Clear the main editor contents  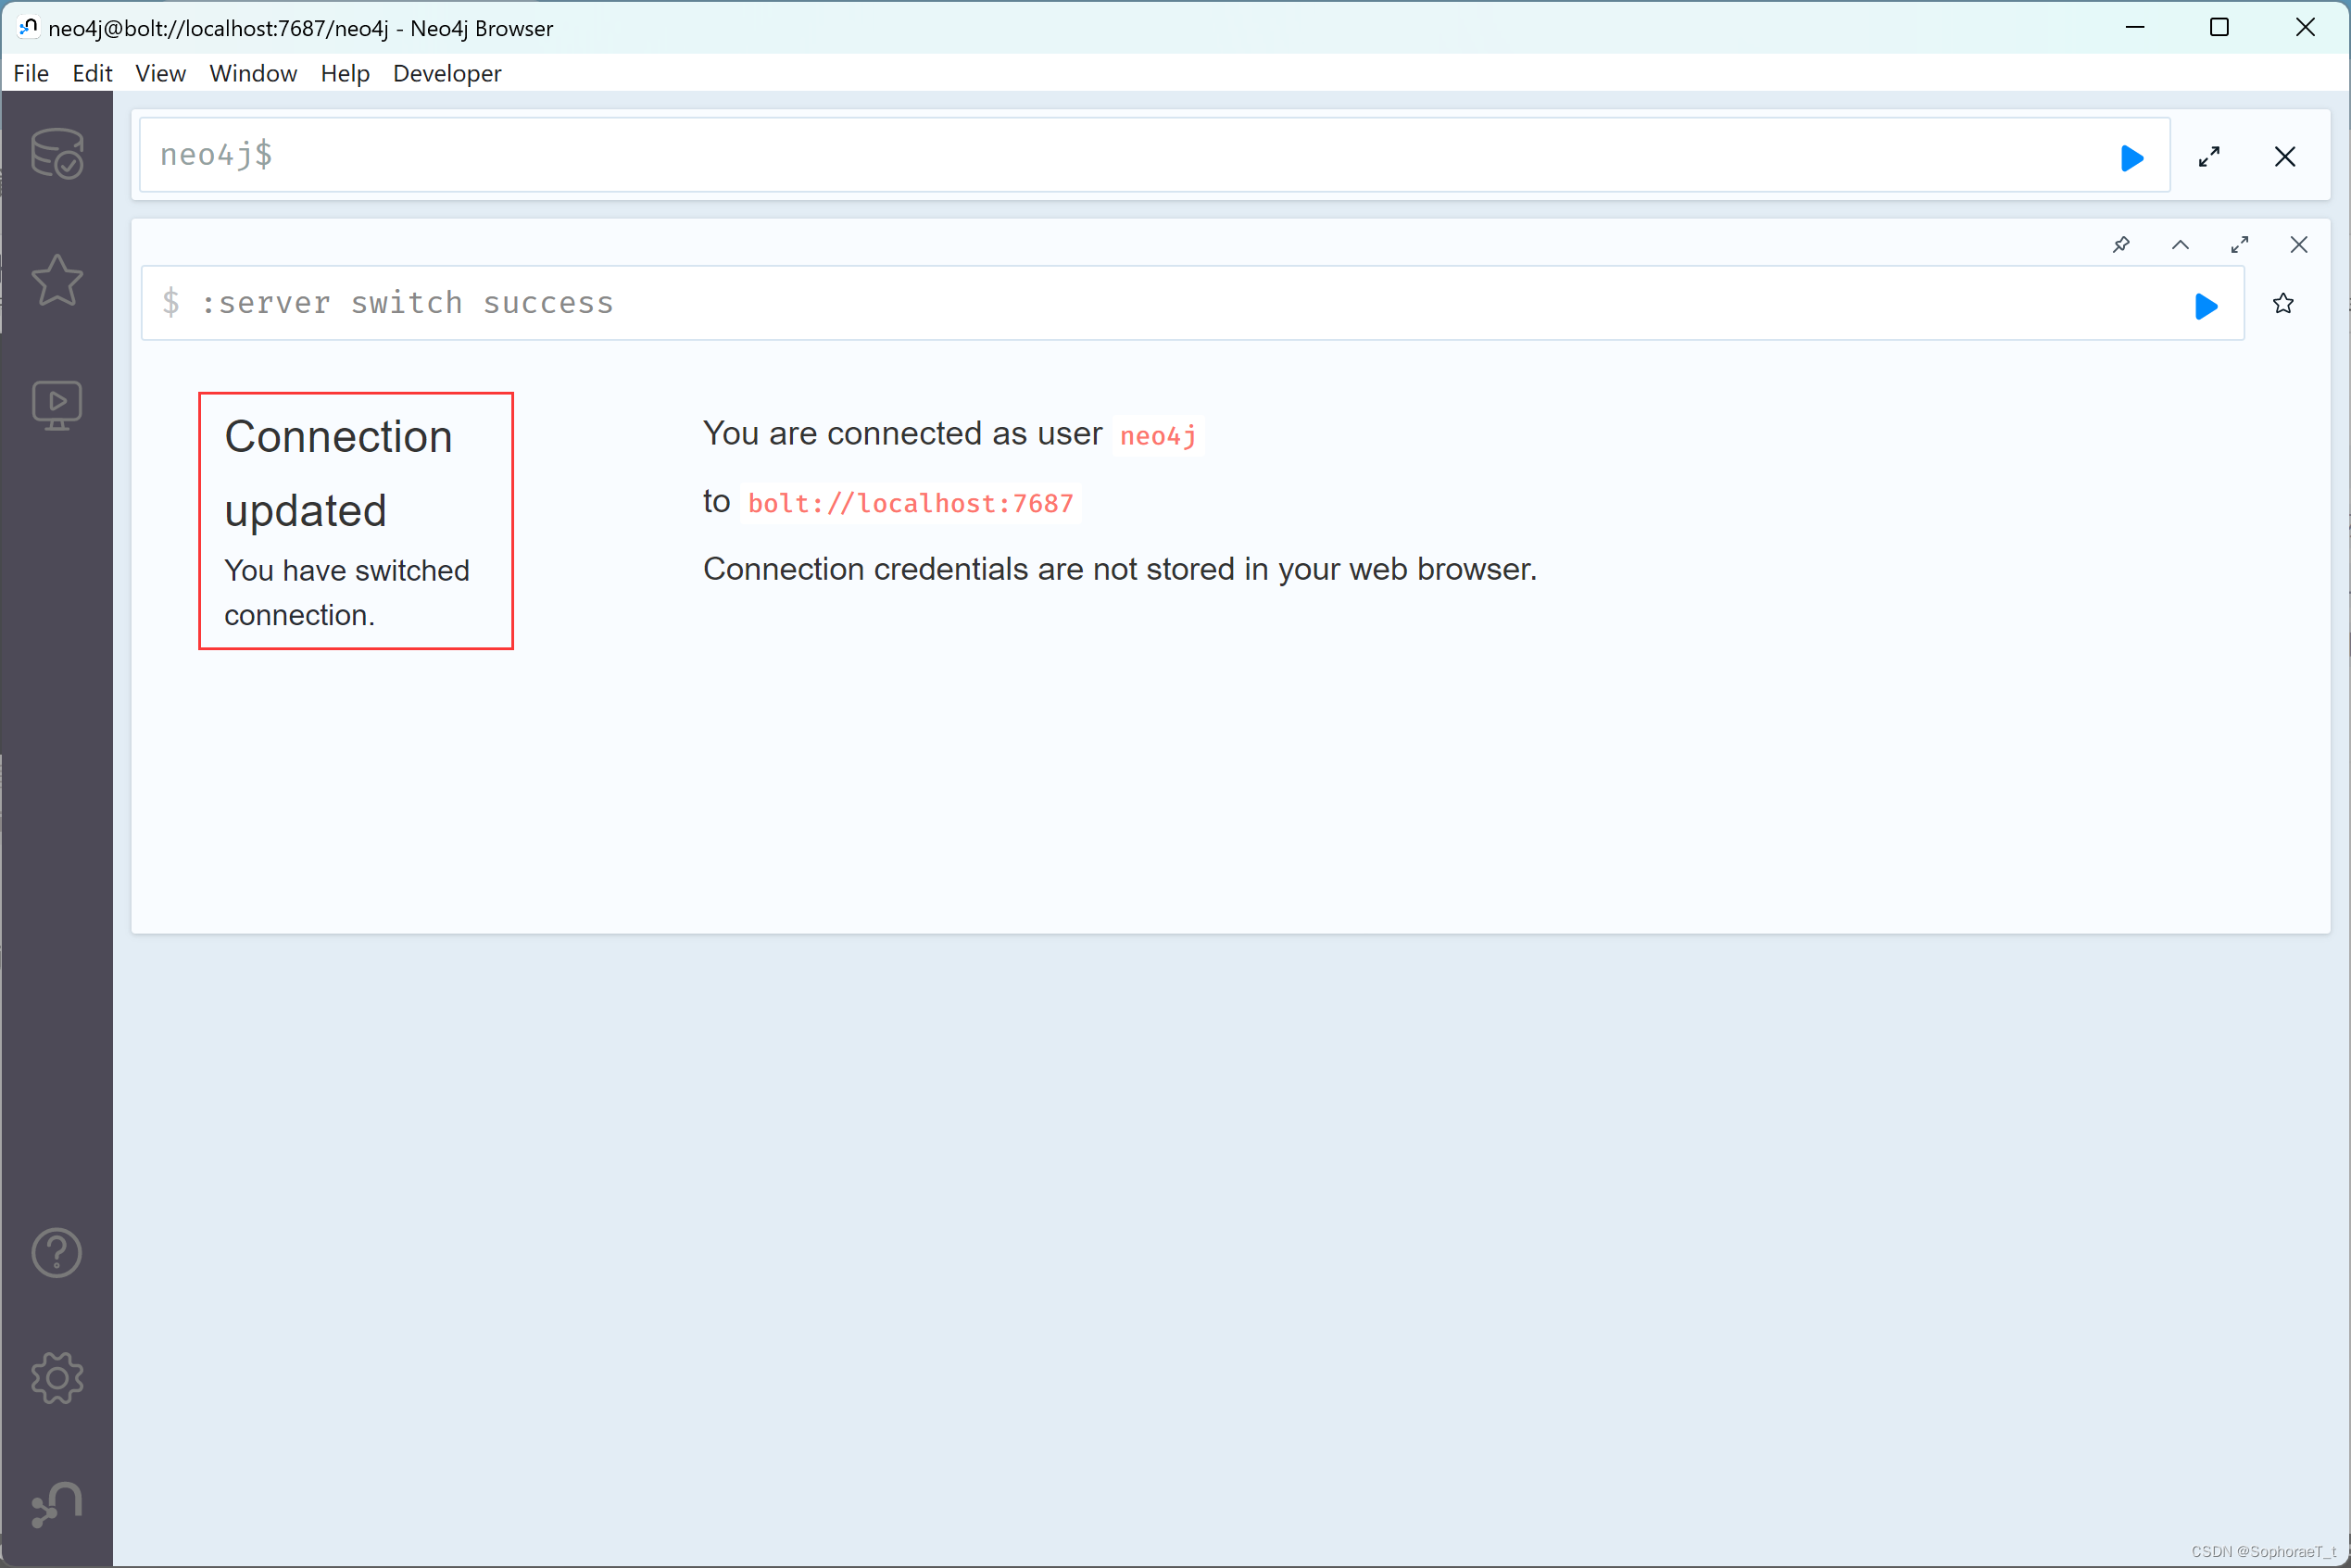[x=2284, y=157]
